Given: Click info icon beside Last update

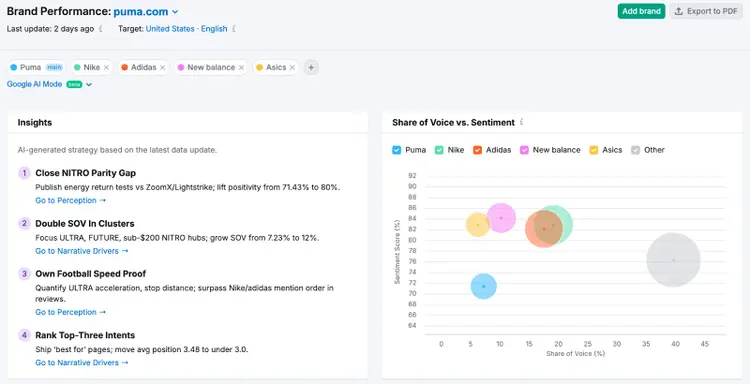Looking at the screenshot, I should pyautogui.click(x=100, y=29).
